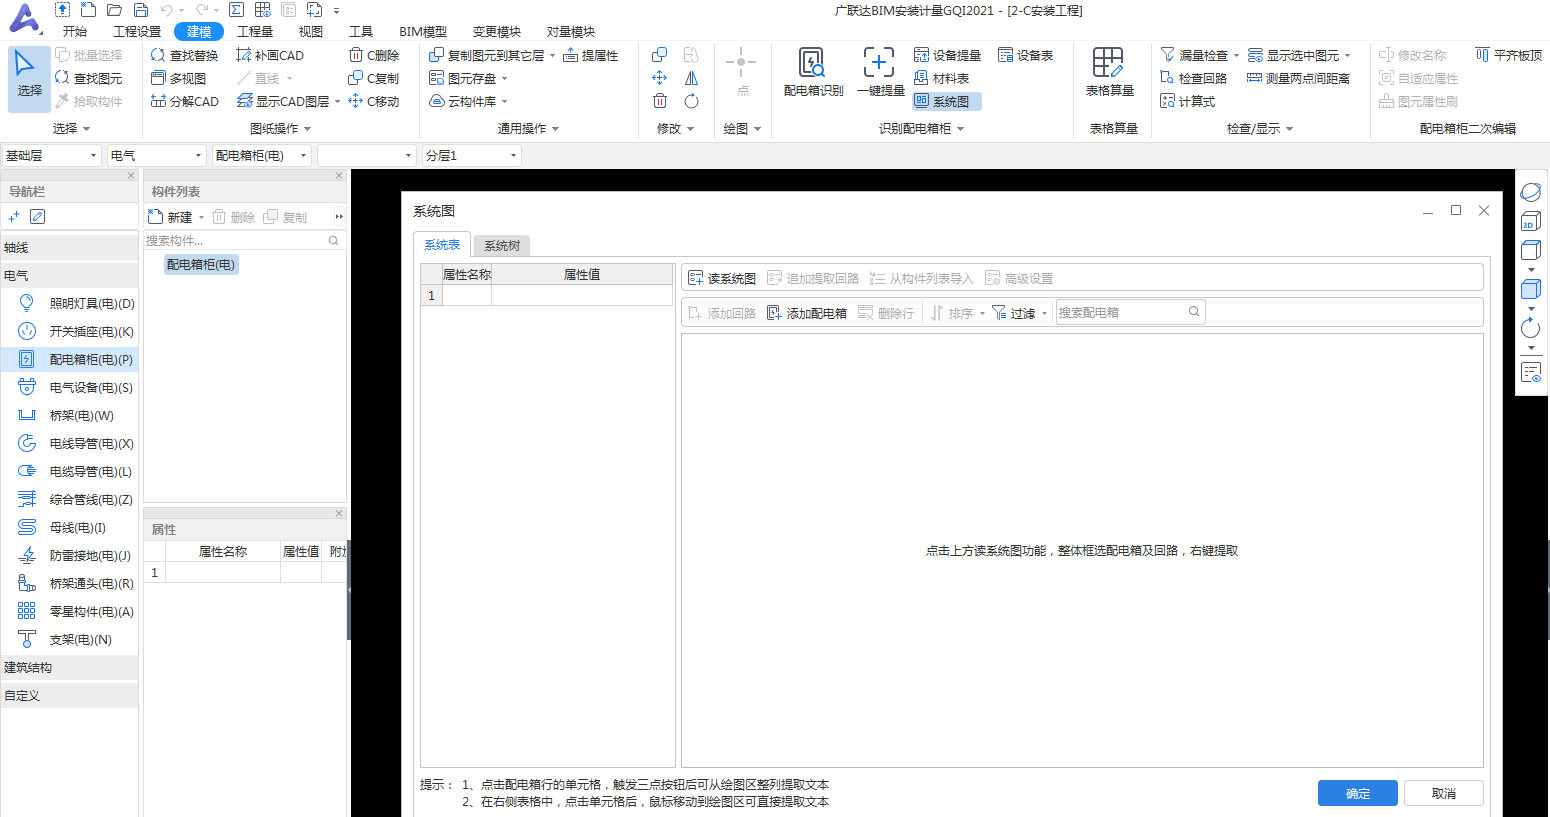1550x817 pixels.
Task: Open 材料表 in ribbon
Action: click(x=941, y=78)
